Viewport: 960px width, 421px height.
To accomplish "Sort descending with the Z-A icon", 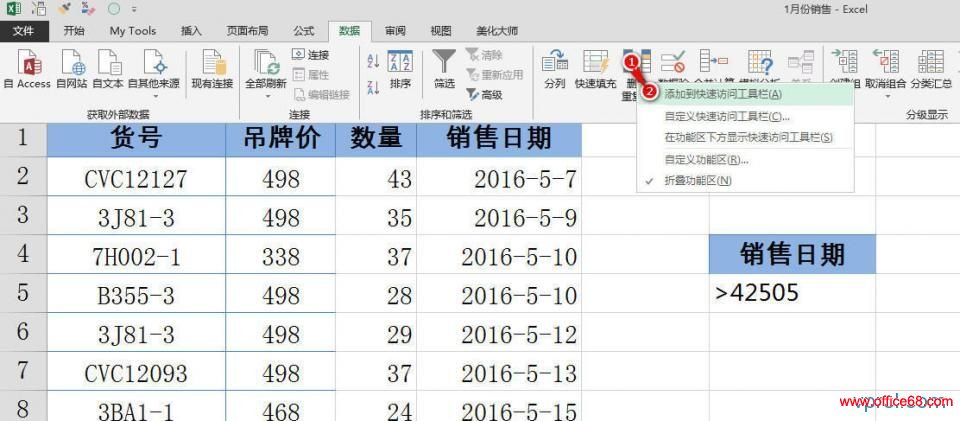I will (x=373, y=87).
